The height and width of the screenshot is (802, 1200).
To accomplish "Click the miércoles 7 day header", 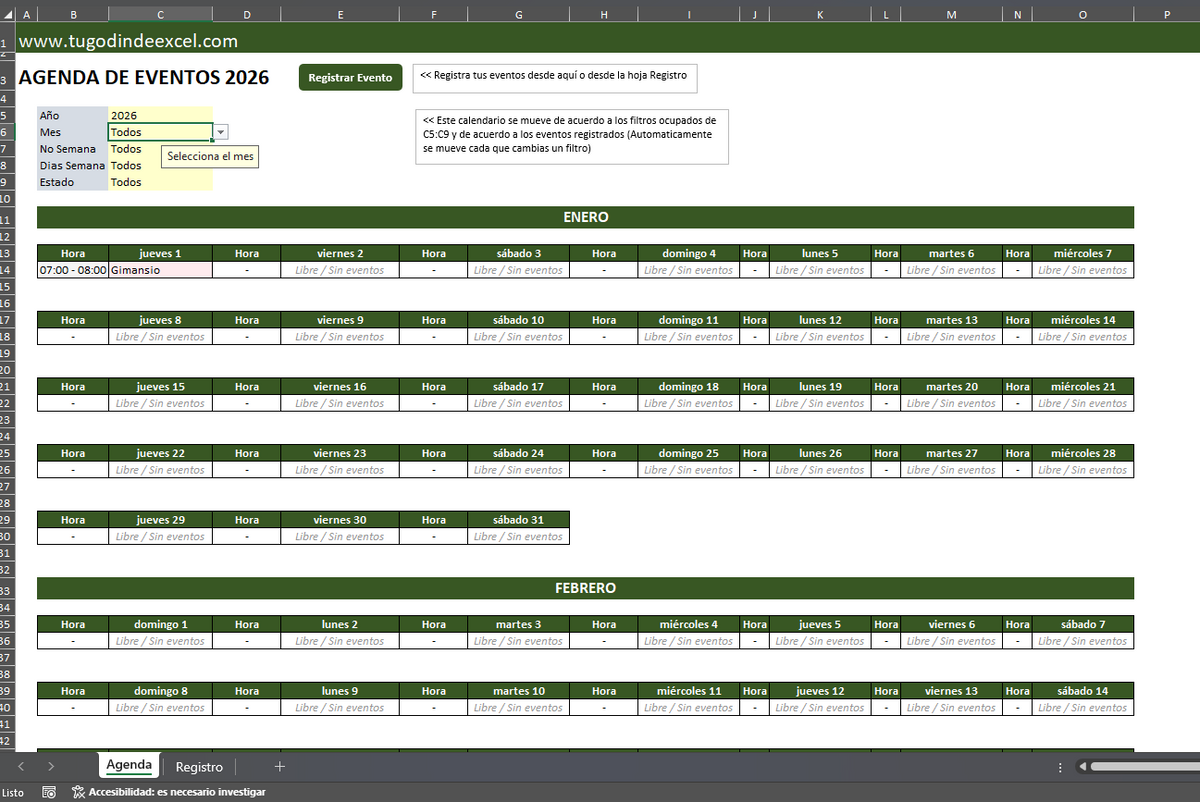I will (1082, 254).
